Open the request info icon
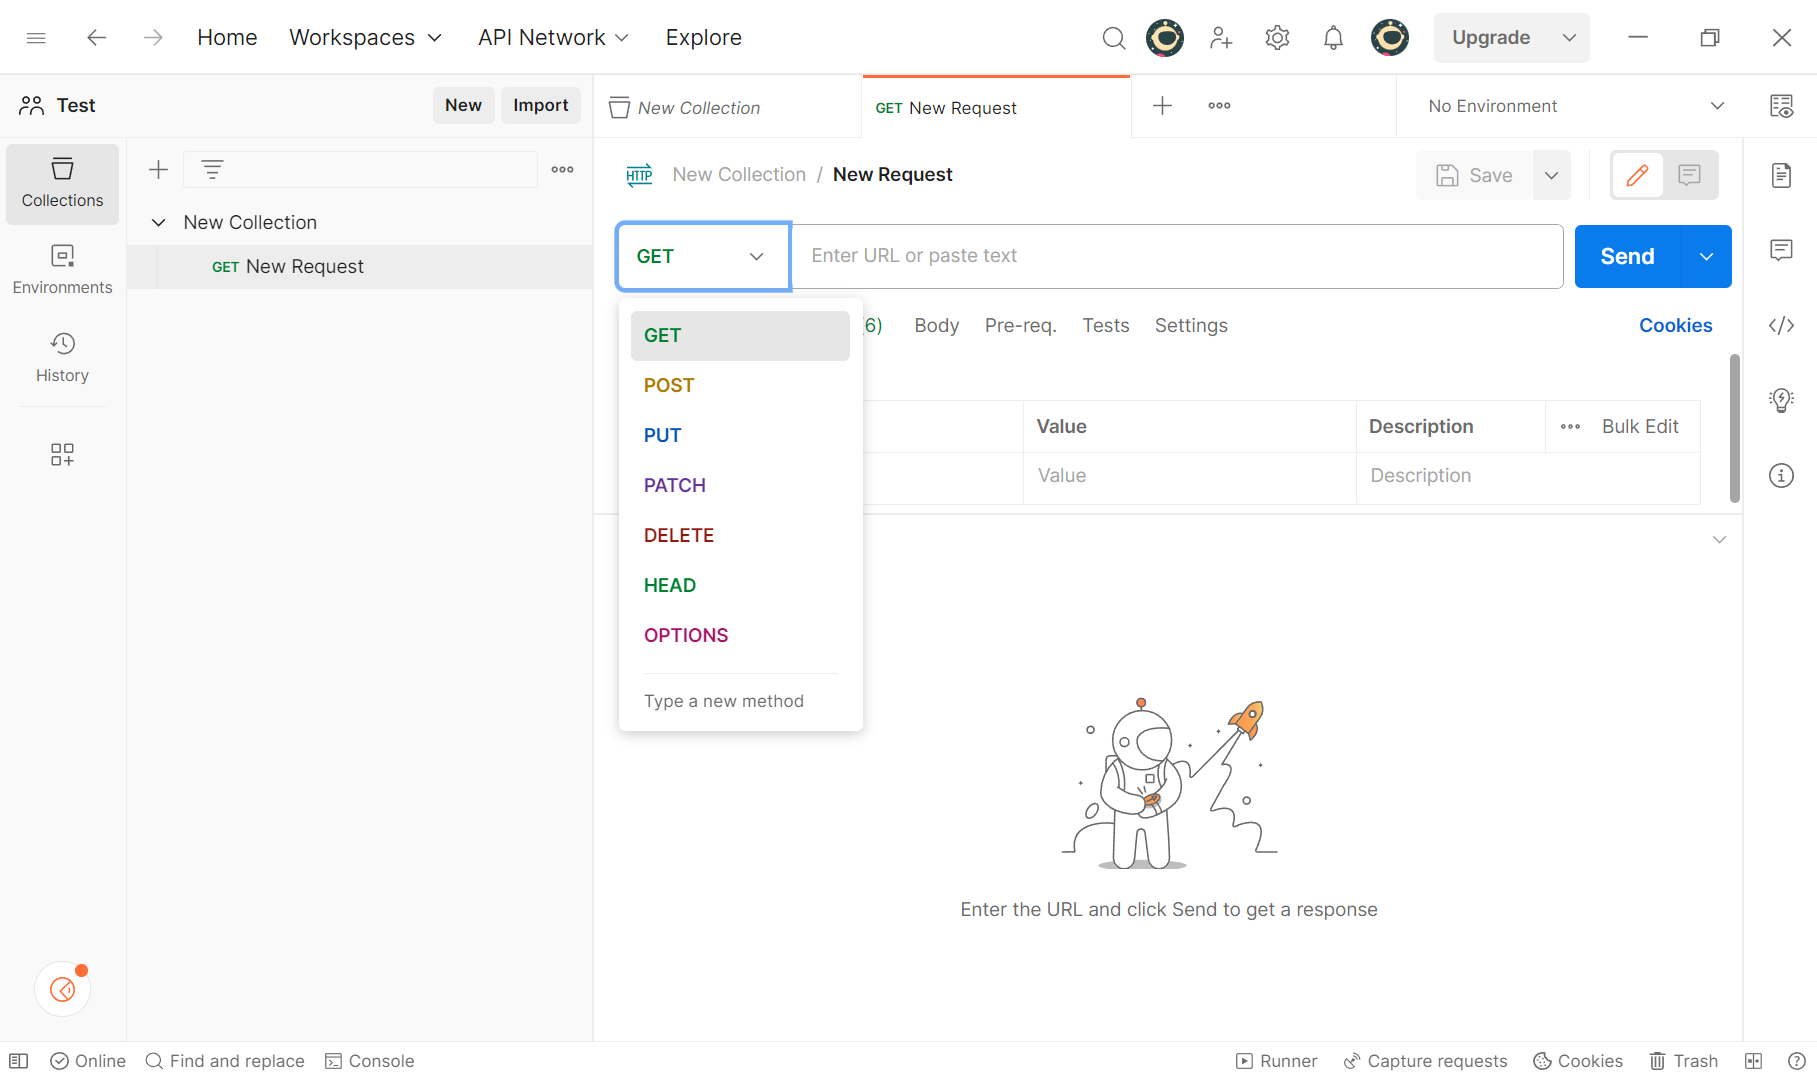Viewport: 1817px width, 1080px height. (1781, 475)
